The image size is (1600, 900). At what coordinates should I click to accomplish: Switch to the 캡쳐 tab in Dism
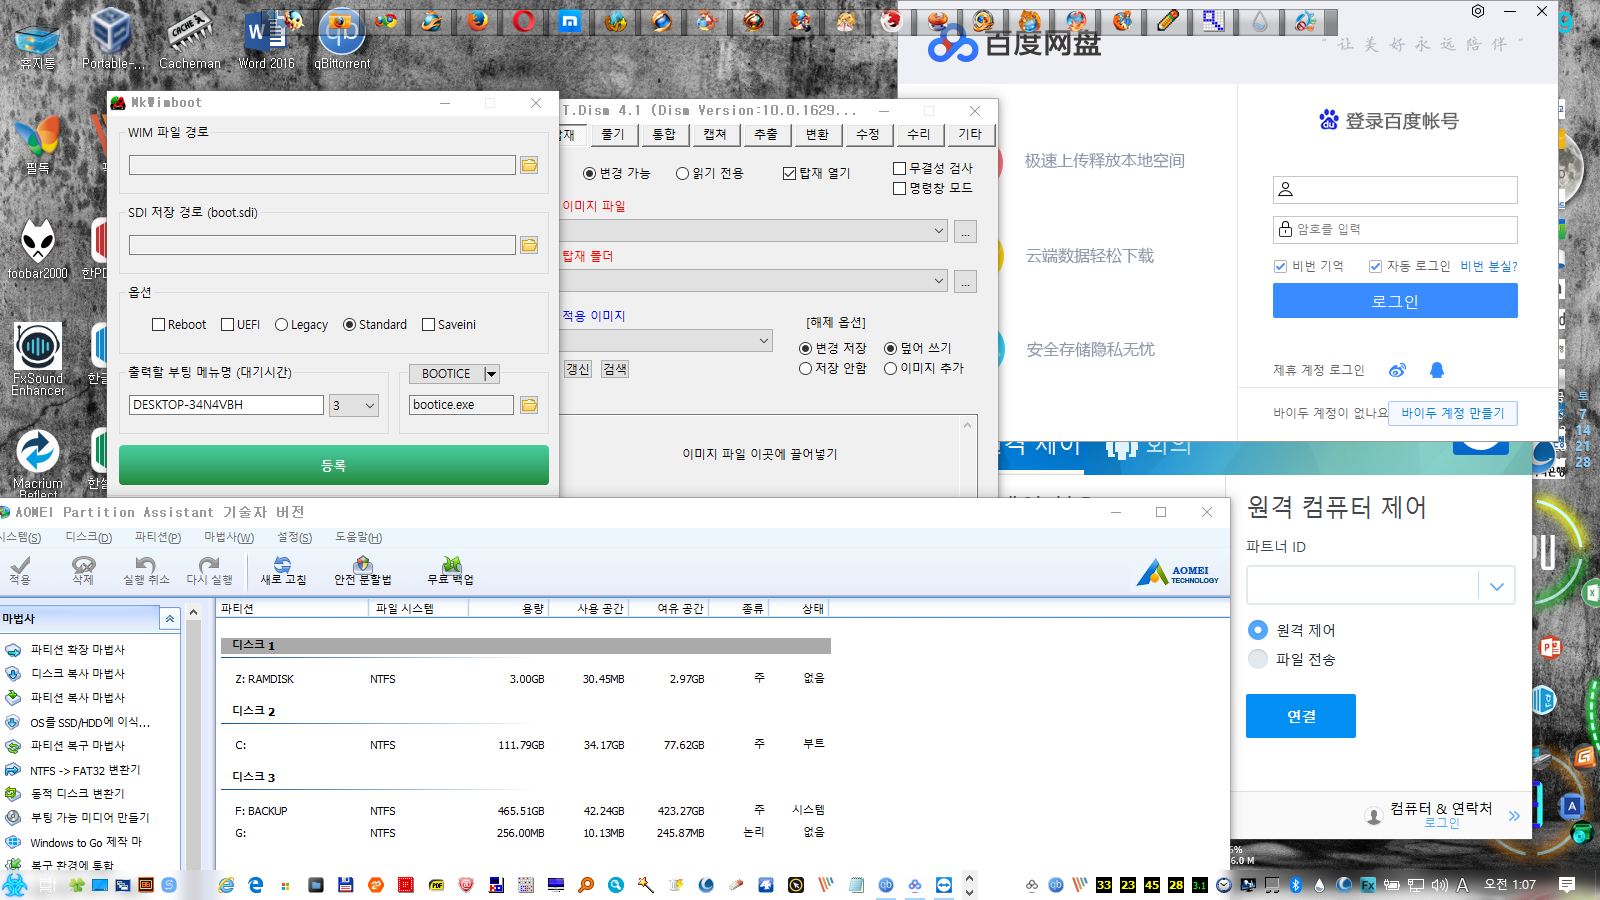click(x=715, y=134)
